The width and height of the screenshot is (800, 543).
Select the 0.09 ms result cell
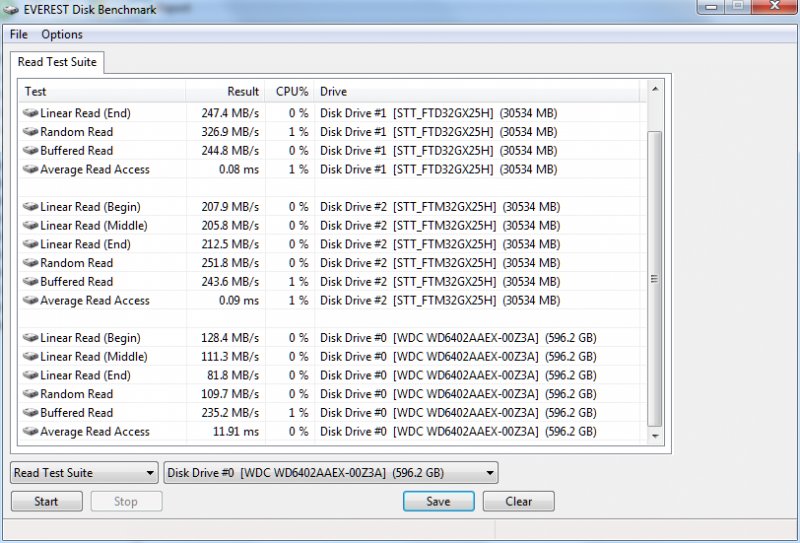click(239, 300)
